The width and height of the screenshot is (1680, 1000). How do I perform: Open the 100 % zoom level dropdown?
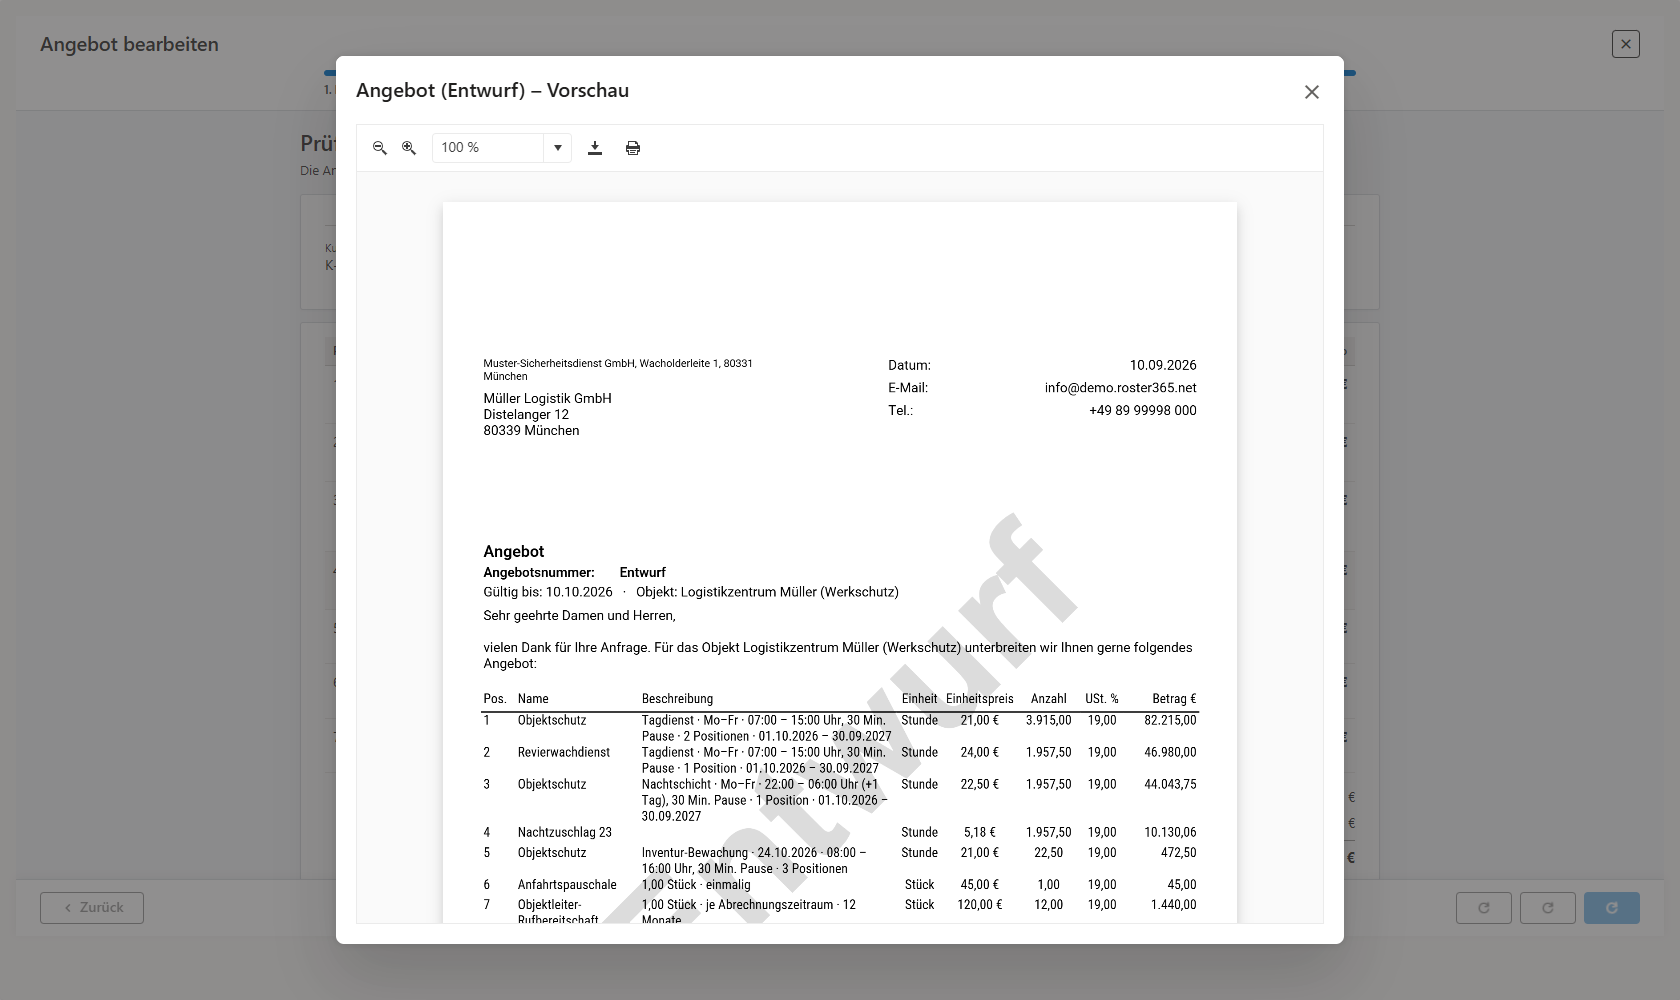pyautogui.click(x=558, y=148)
